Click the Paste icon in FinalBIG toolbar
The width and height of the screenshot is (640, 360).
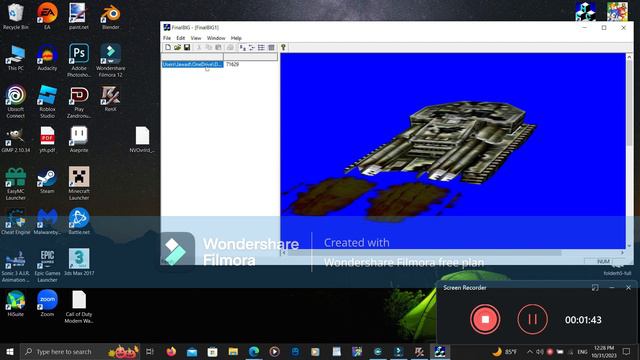[218, 47]
